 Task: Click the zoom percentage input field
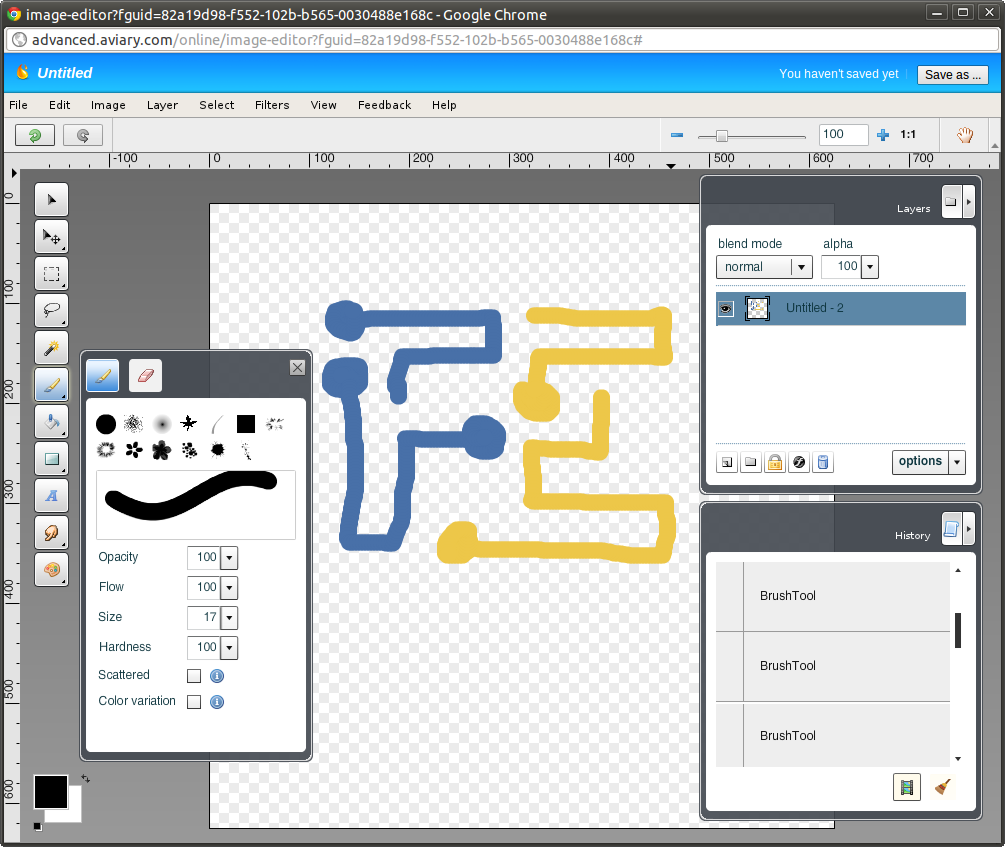coord(842,135)
